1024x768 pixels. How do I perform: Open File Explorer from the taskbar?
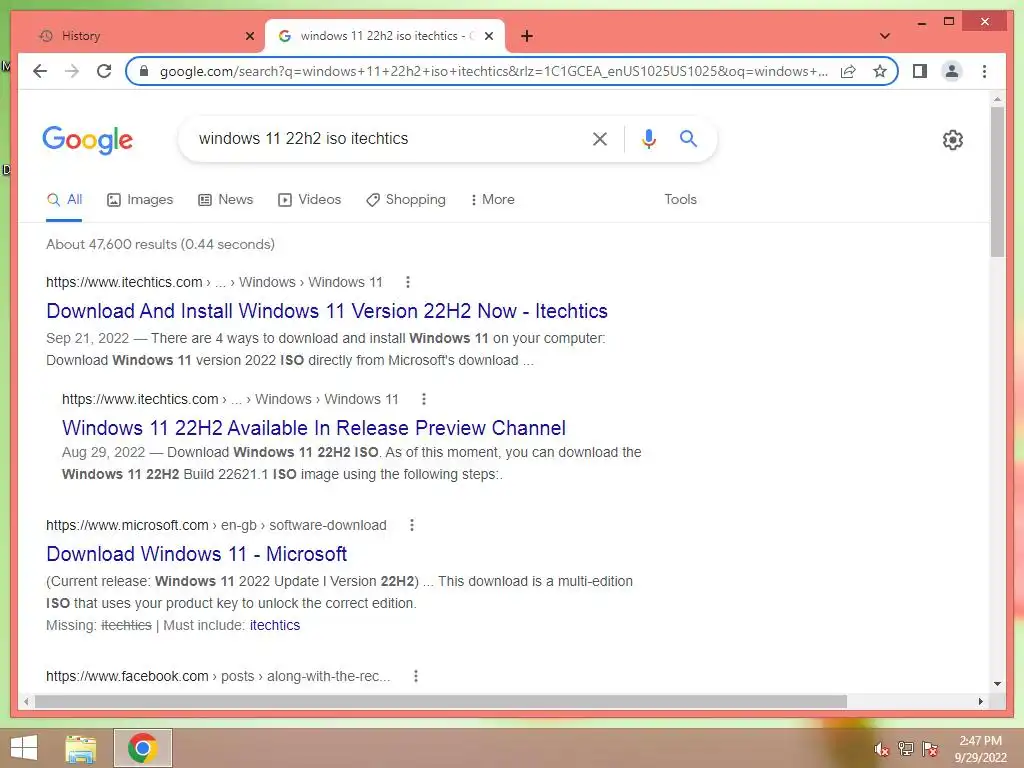(81, 748)
